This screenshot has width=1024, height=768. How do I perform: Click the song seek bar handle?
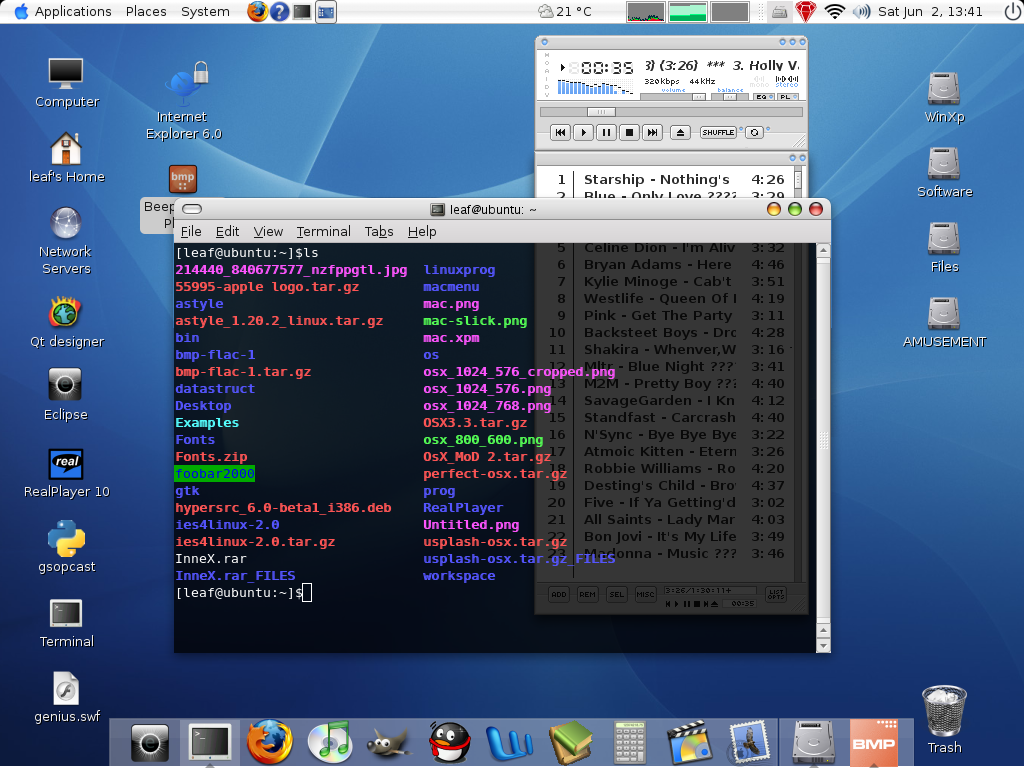[601, 112]
